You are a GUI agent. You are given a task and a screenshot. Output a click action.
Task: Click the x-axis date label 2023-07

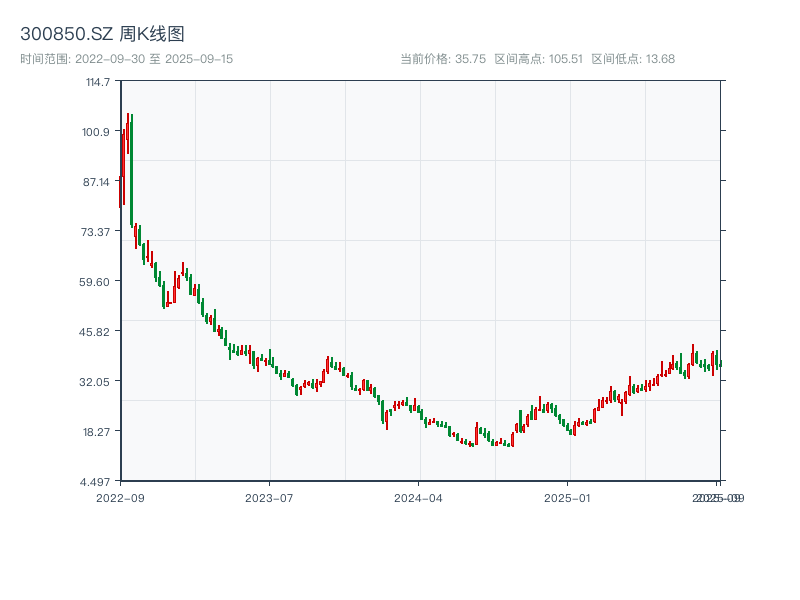click(x=269, y=498)
